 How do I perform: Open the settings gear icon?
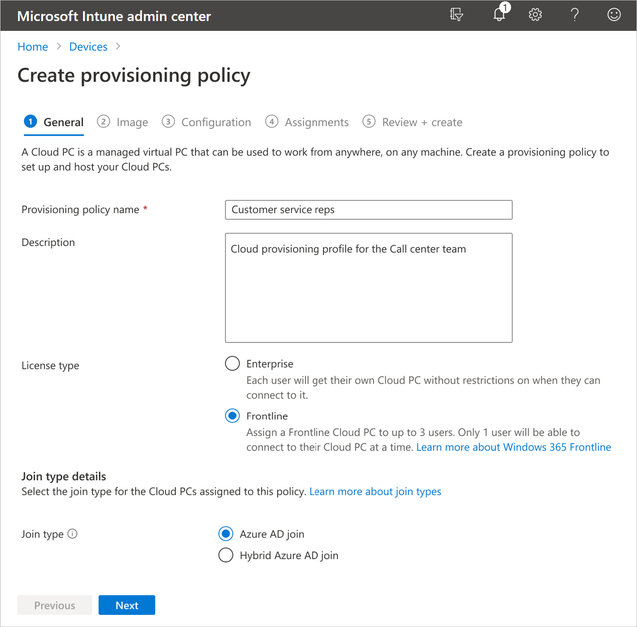(x=535, y=15)
